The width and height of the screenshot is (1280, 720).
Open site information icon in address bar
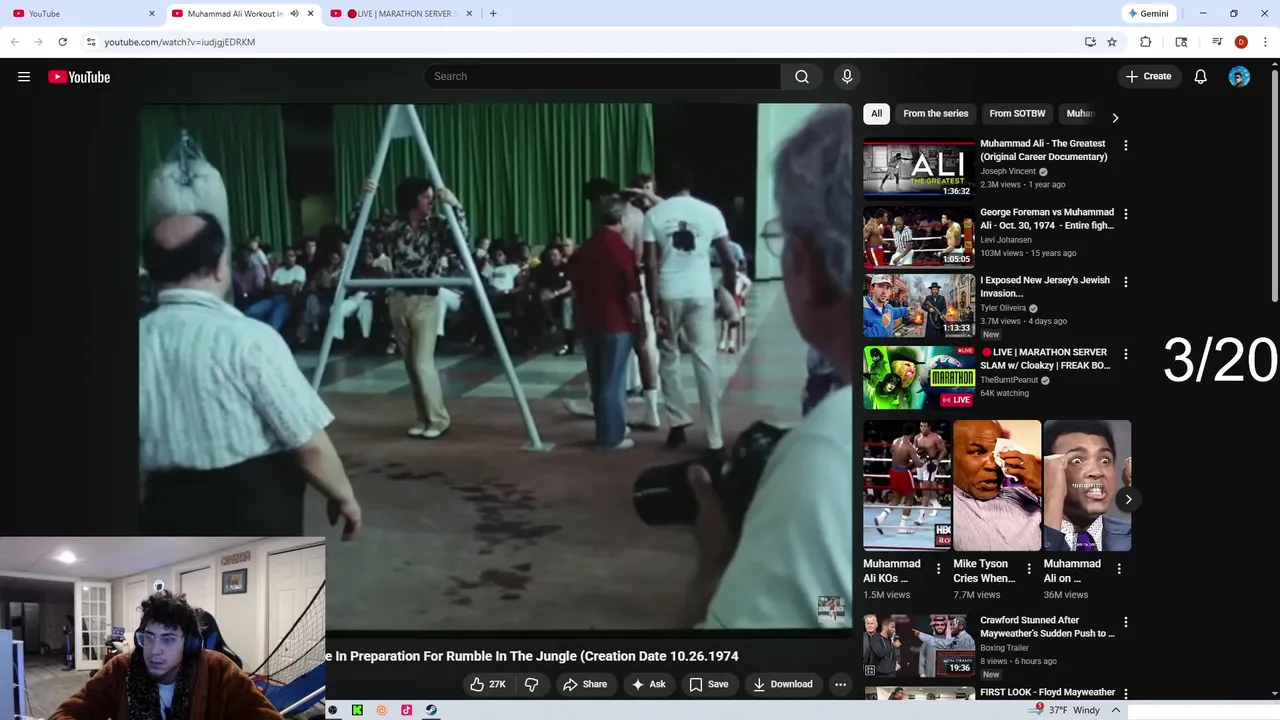(x=91, y=42)
